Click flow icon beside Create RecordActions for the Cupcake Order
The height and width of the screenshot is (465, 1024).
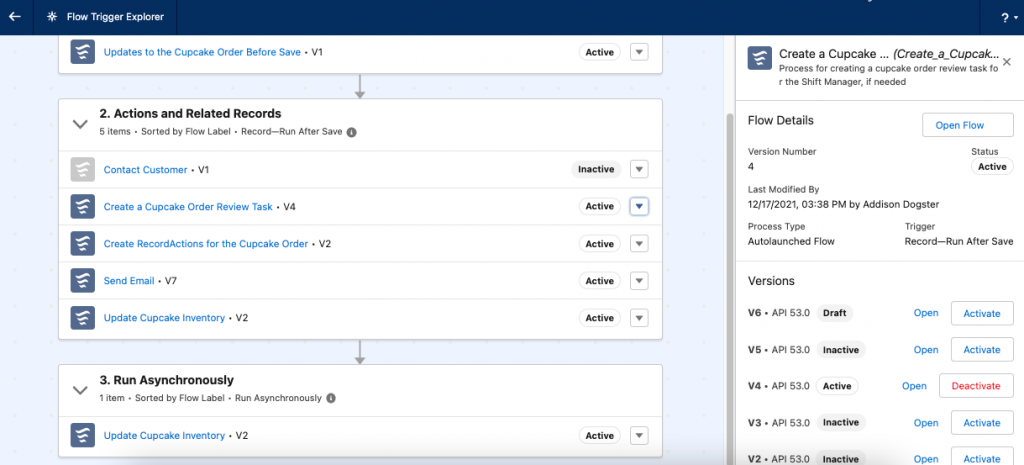click(82, 244)
